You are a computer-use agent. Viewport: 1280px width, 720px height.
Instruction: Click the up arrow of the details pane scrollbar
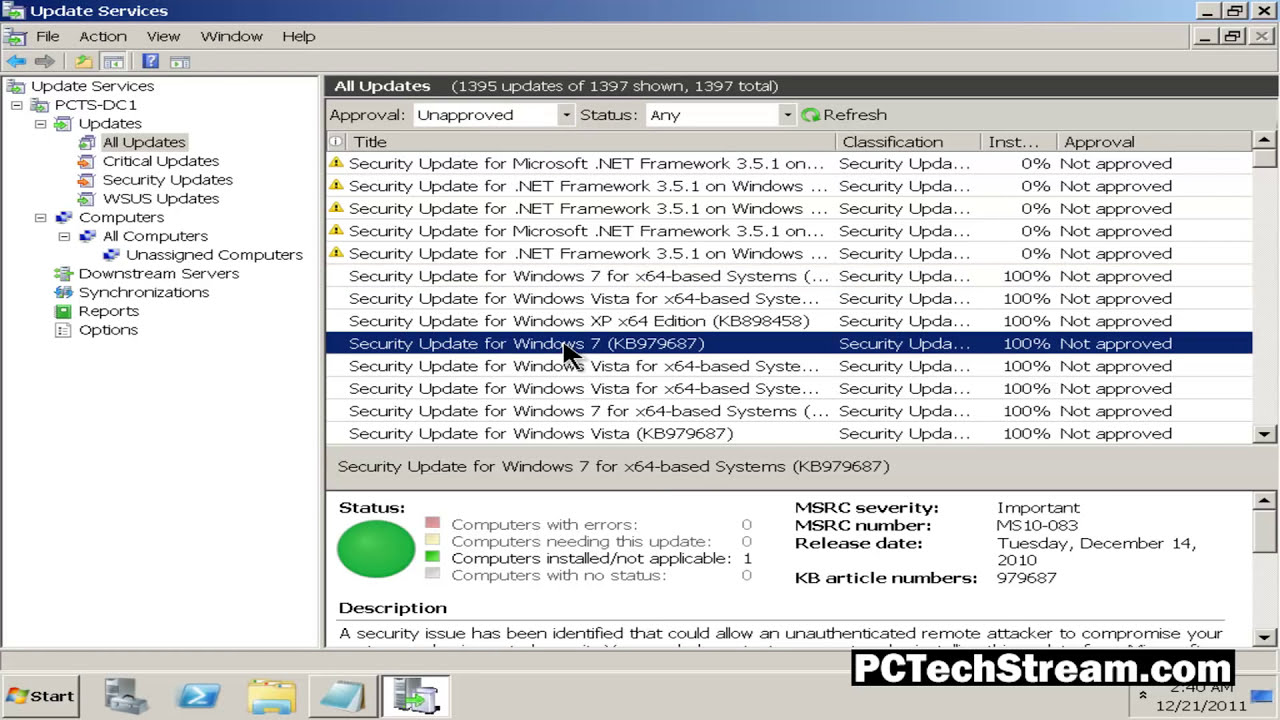click(1265, 500)
